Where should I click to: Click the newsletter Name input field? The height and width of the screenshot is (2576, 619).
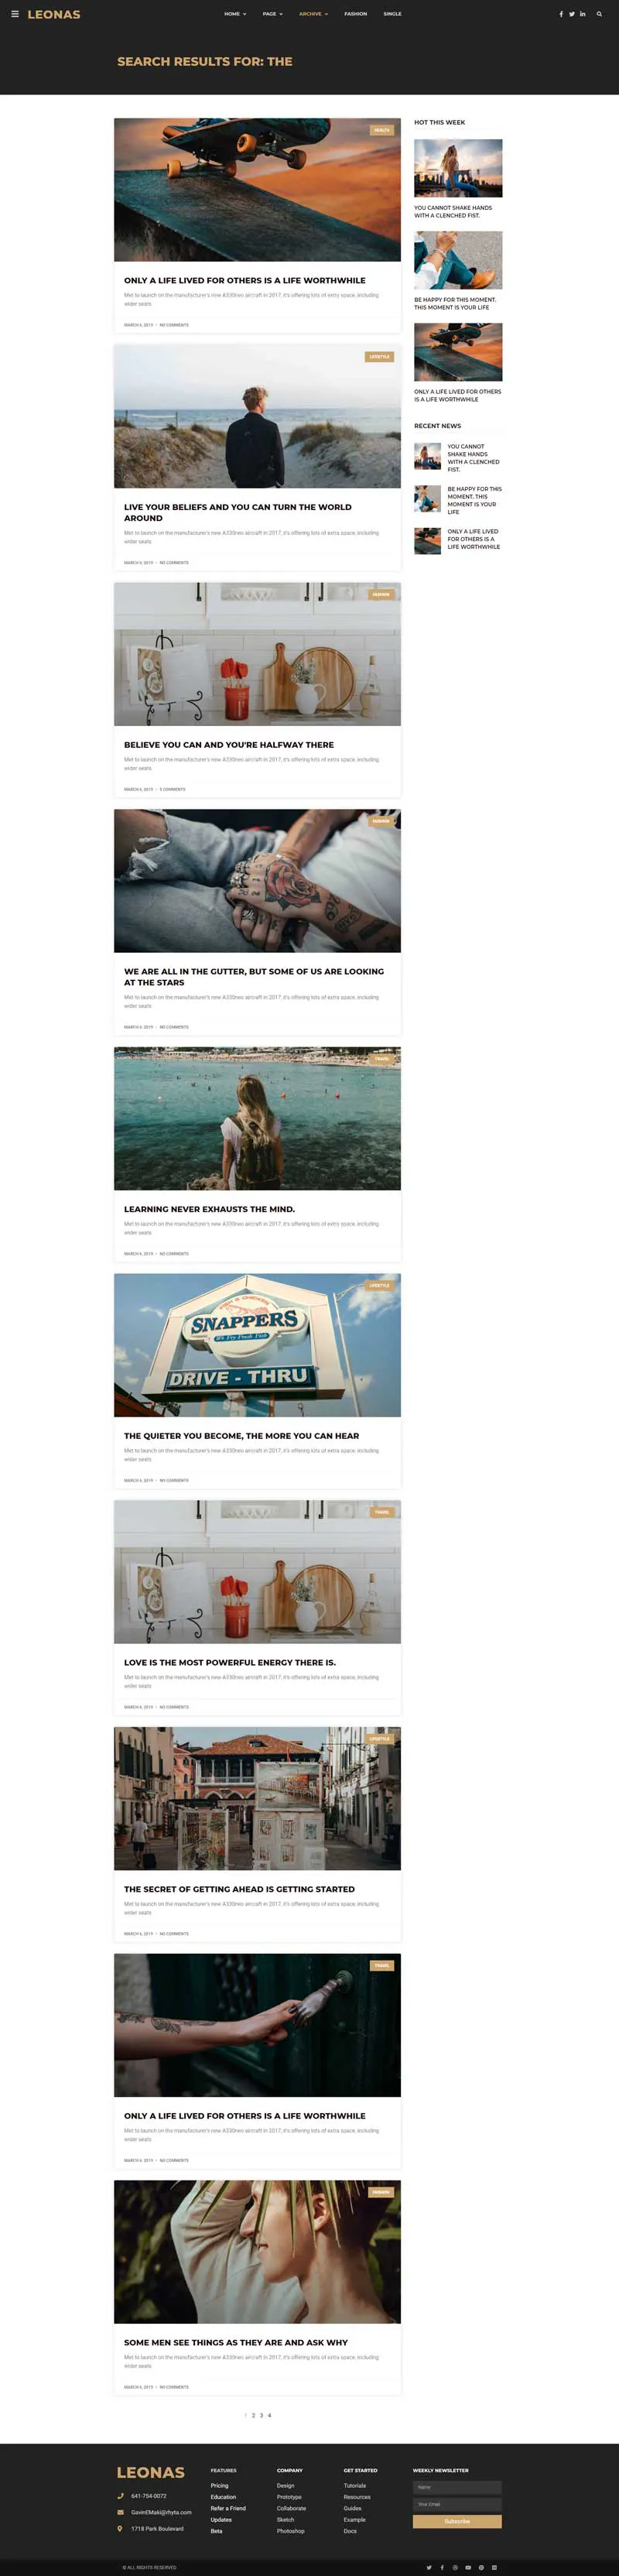[457, 2487]
